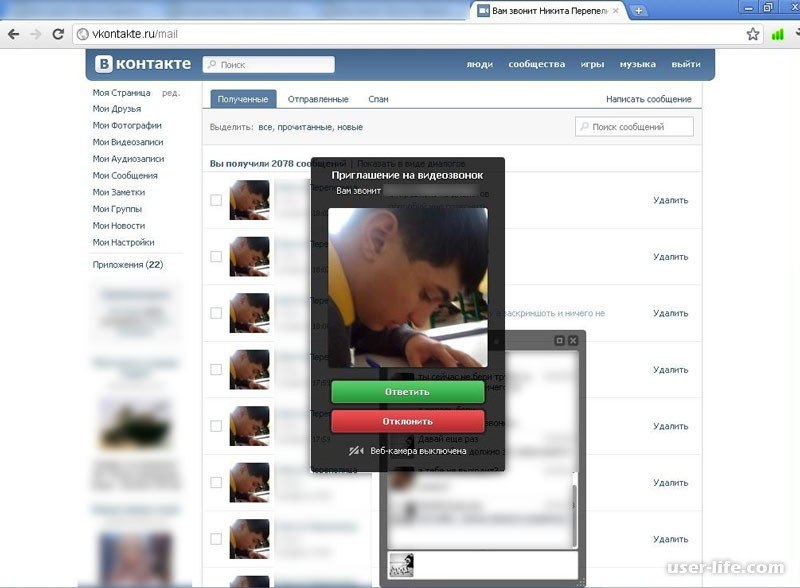Bookmark page with star icon
This screenshot has height=588, width=800.
[753, 34]
